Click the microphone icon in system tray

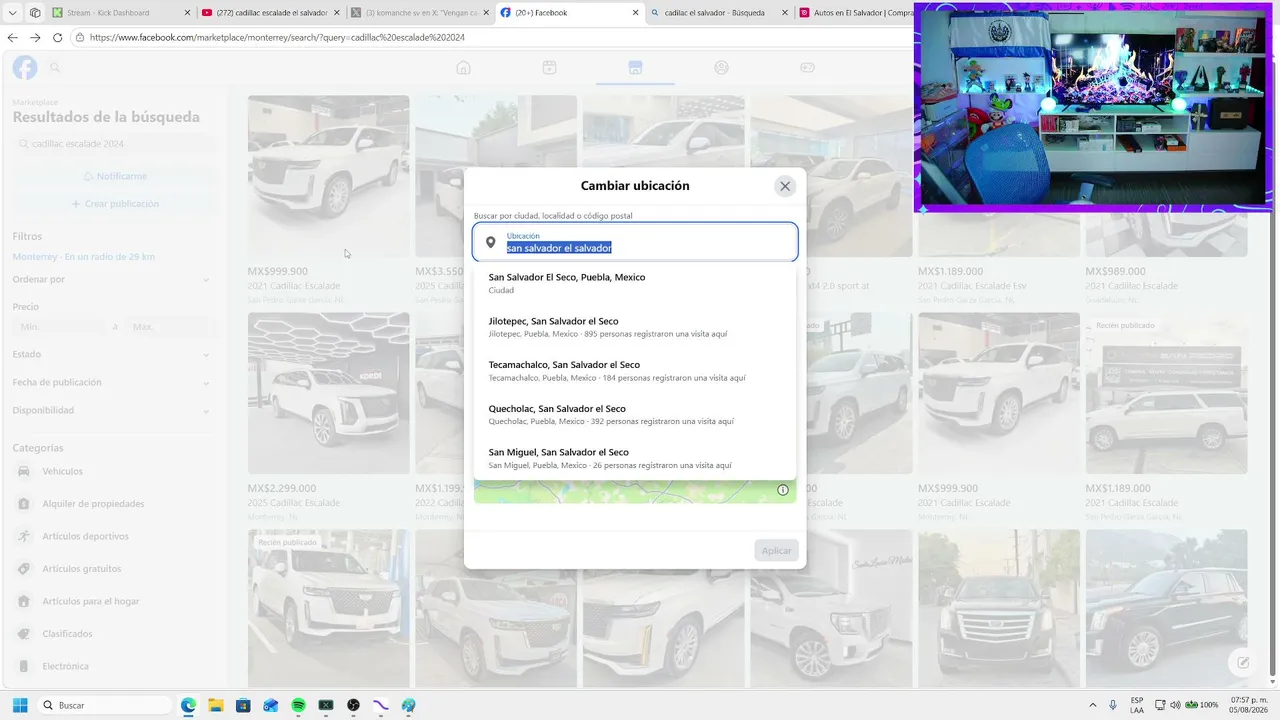click(1113, 705)
